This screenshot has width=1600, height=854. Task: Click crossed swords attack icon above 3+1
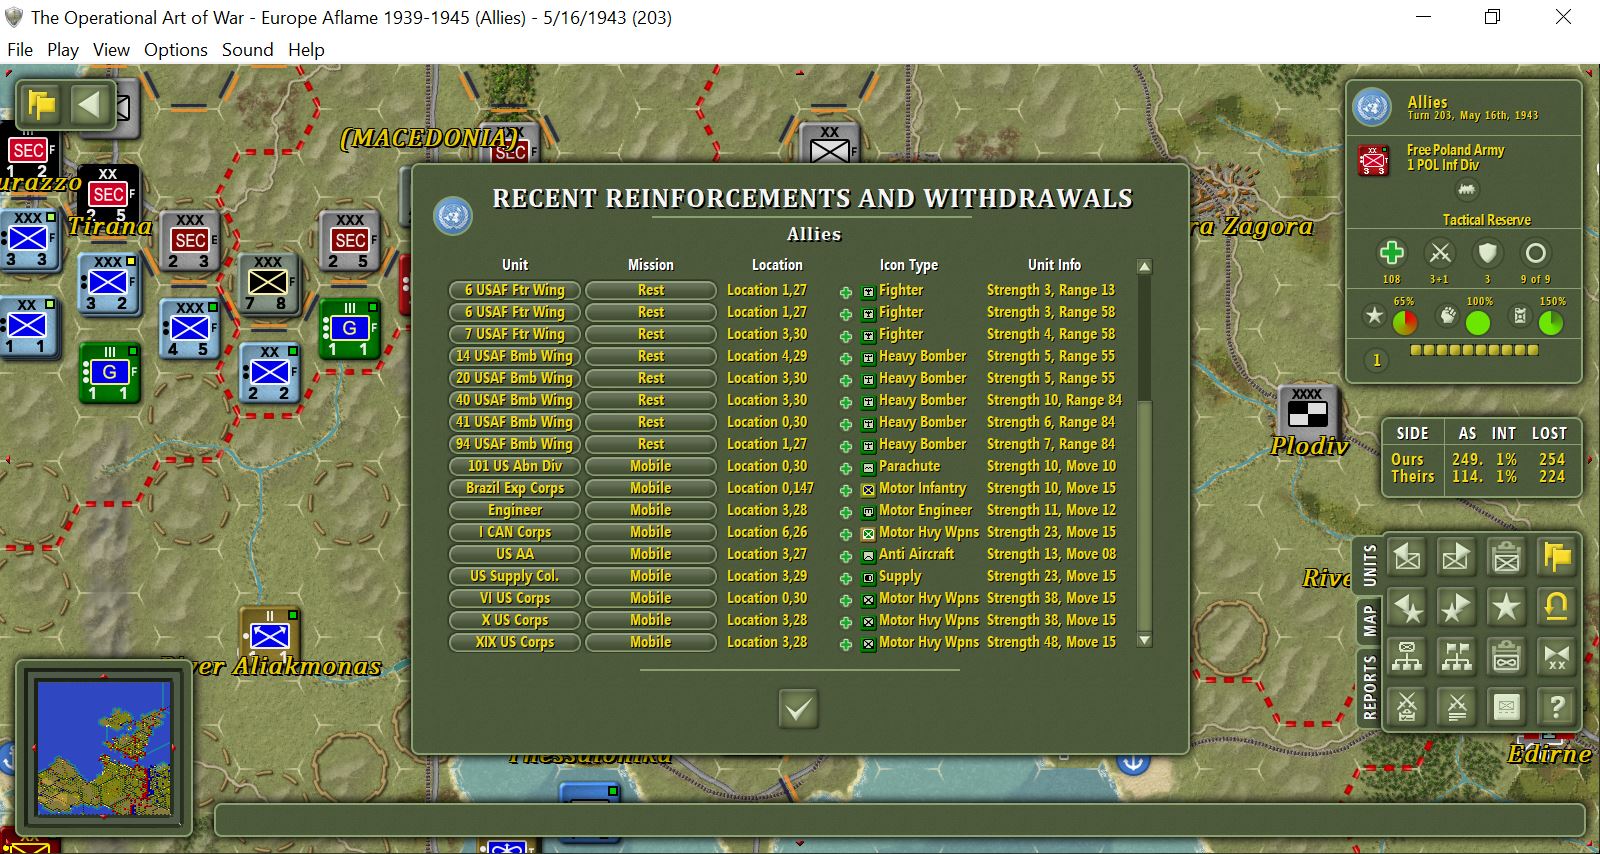pos(1439,253)
